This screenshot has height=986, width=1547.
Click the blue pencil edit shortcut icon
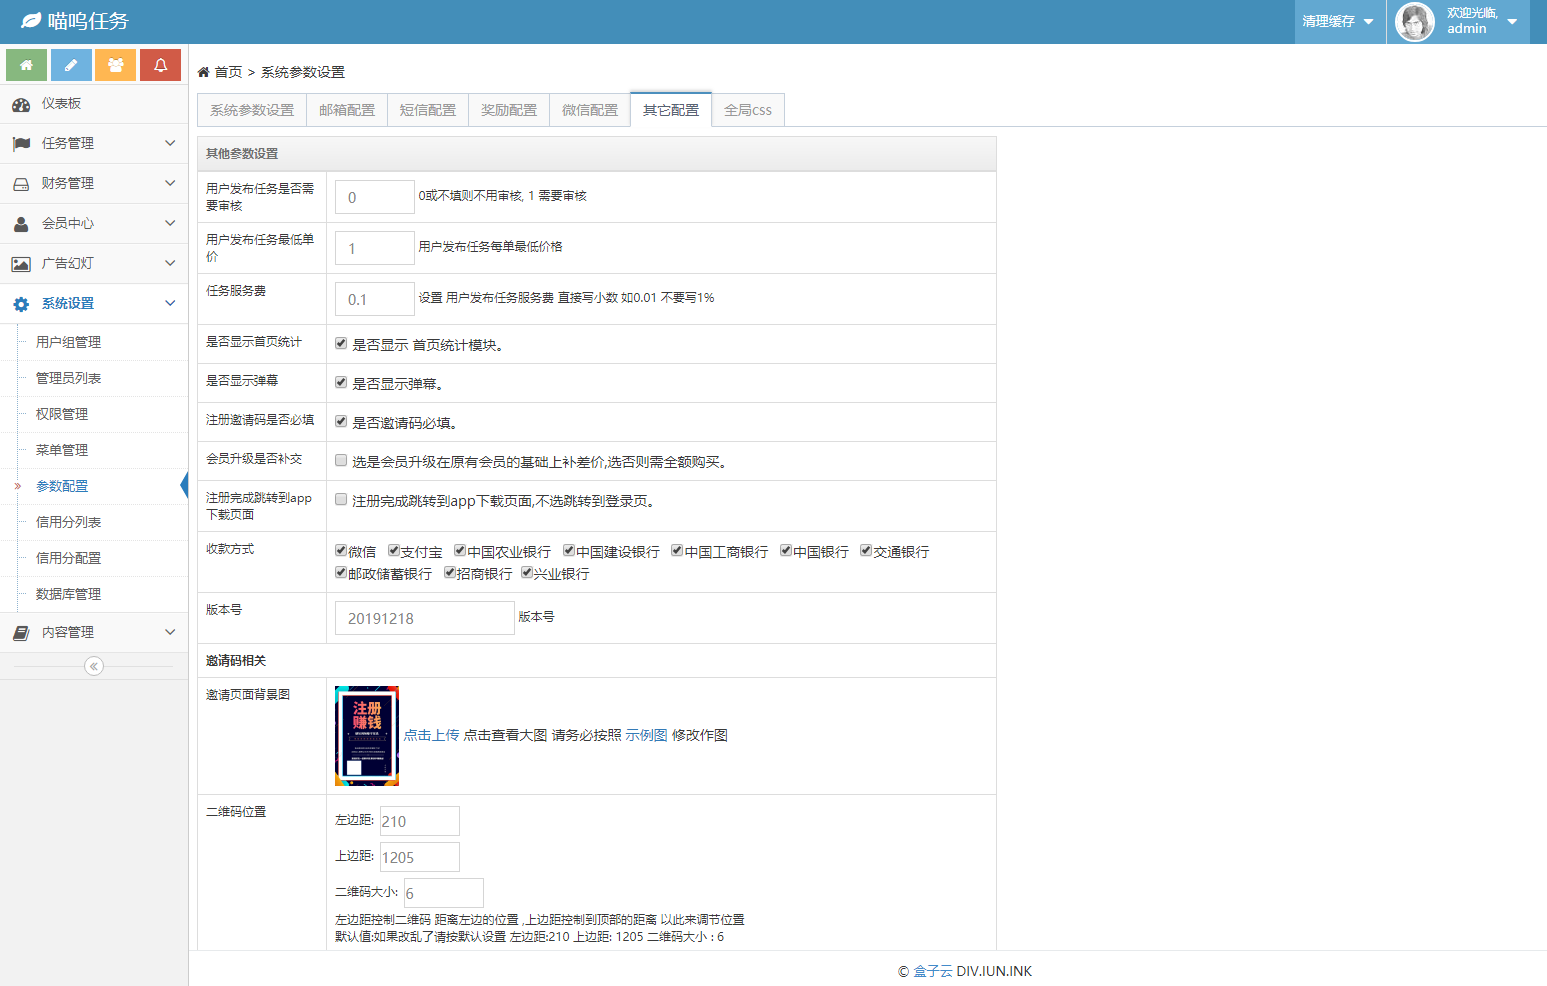tap(71, 65)
